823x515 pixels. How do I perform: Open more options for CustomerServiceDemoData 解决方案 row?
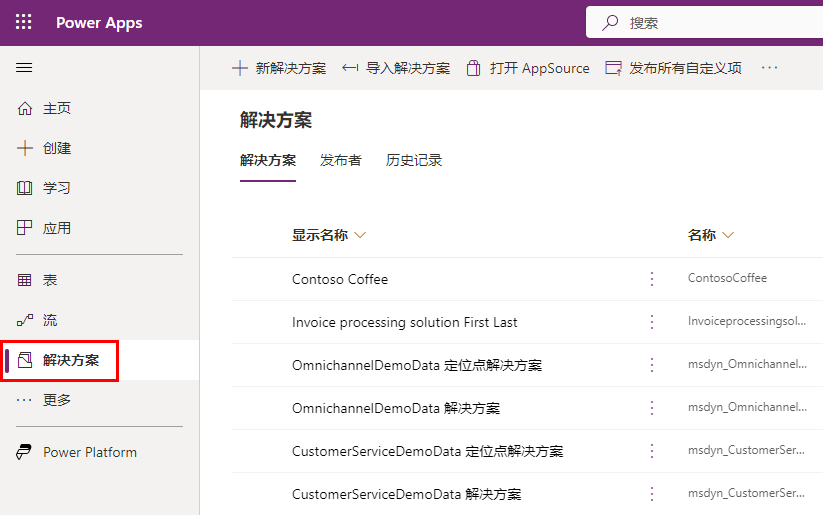tap(652, 494)
